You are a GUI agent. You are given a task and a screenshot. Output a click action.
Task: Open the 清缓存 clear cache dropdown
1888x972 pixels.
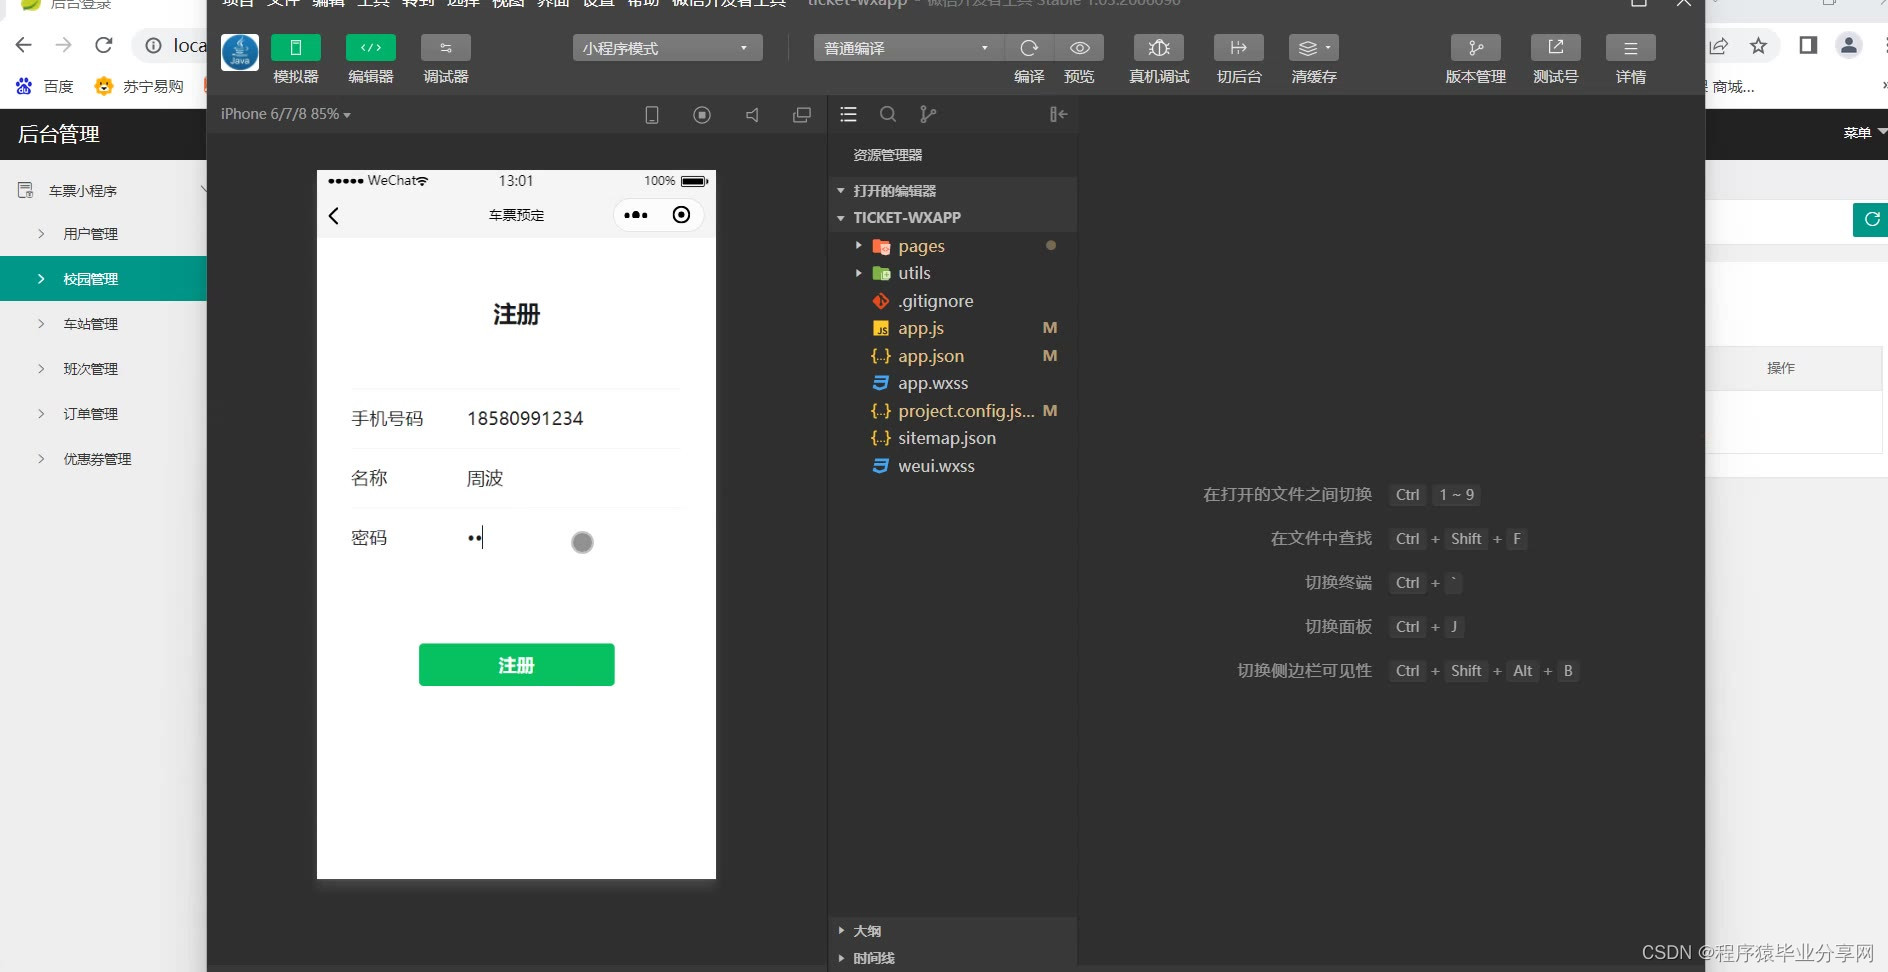[x=1314, y=48]
